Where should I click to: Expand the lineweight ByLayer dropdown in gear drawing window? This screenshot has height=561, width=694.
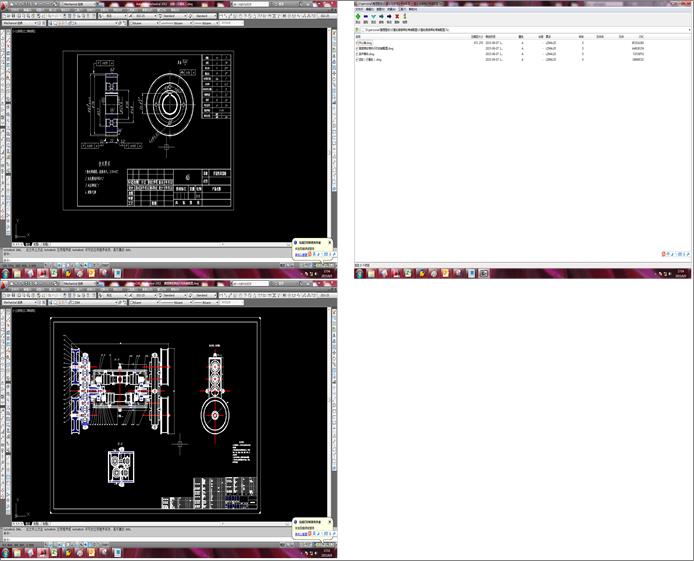tap(216, 23)
